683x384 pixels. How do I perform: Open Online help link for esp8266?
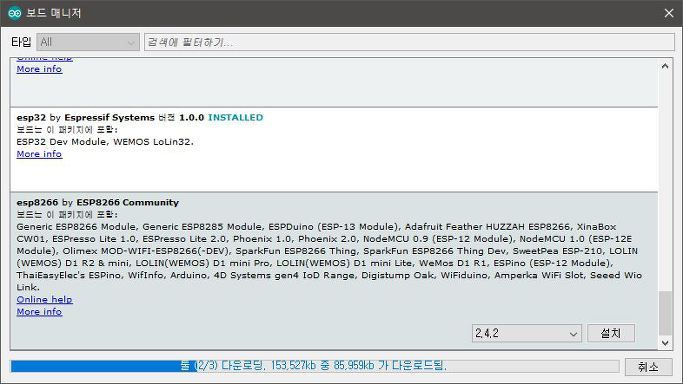[44, 300]
